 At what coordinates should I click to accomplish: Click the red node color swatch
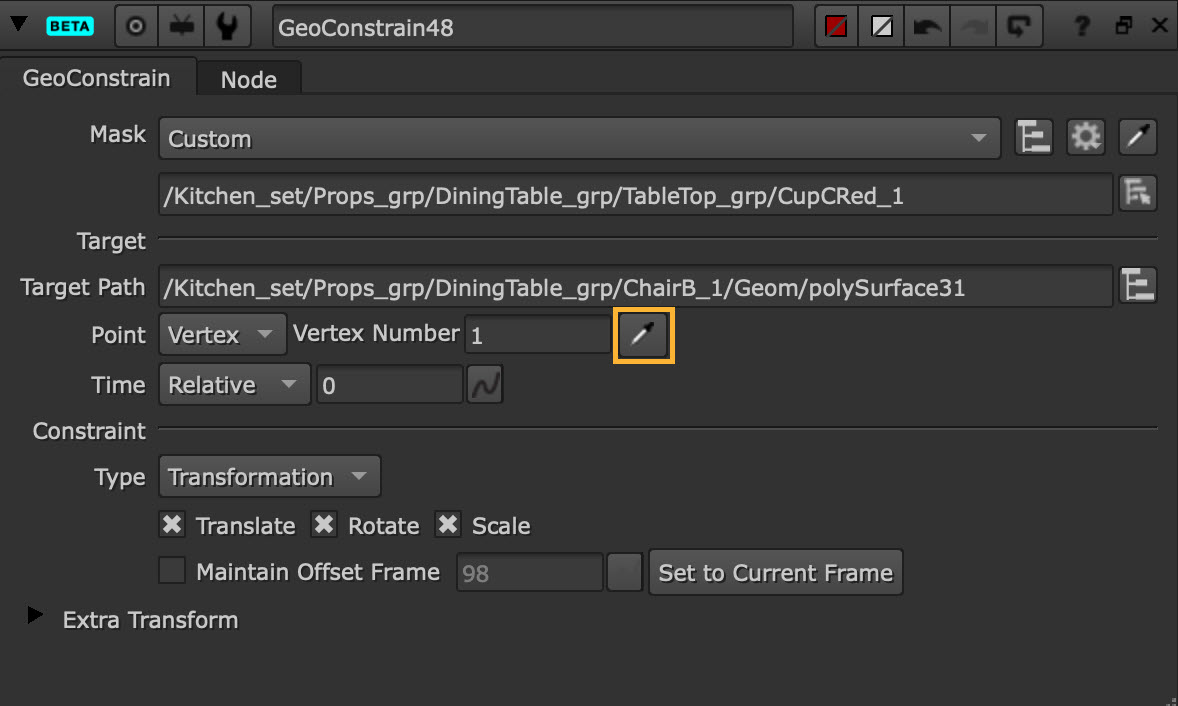coord(836,27)
